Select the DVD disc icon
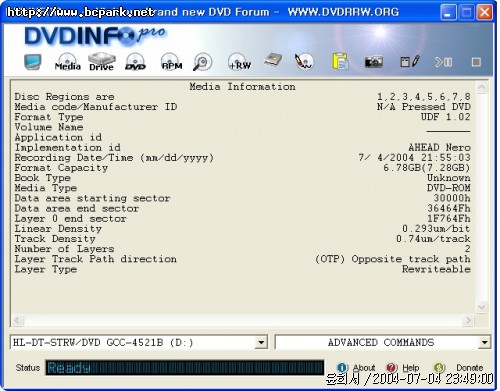The height and width of the screenshot is (391, 500). [135, 62]
